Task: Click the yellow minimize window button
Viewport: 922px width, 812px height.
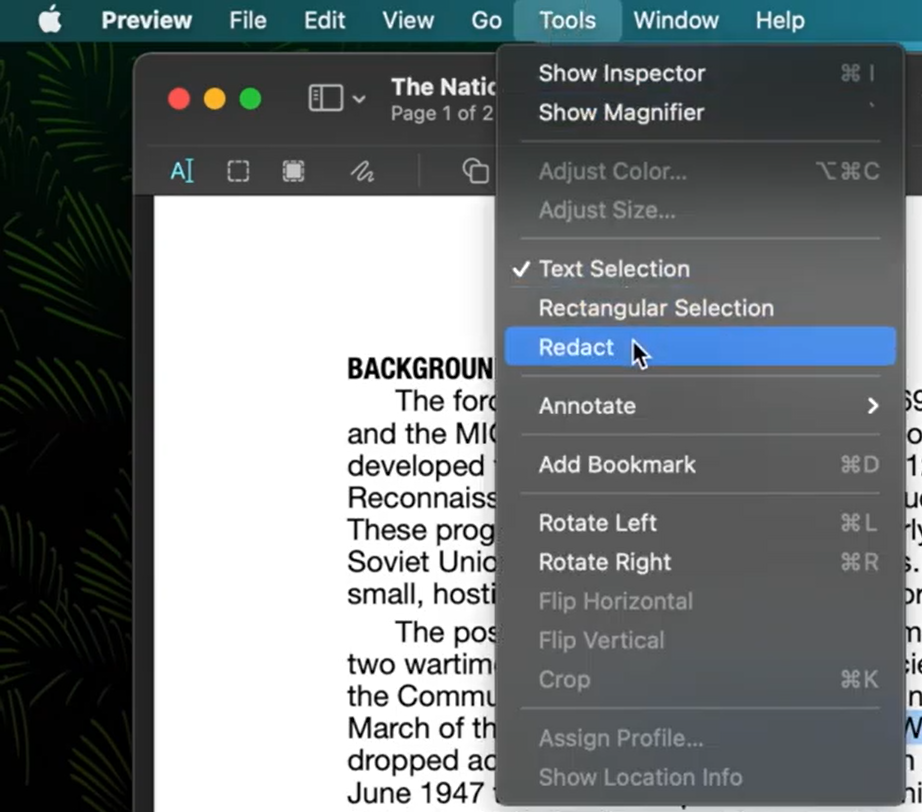Action: (215, 98)
